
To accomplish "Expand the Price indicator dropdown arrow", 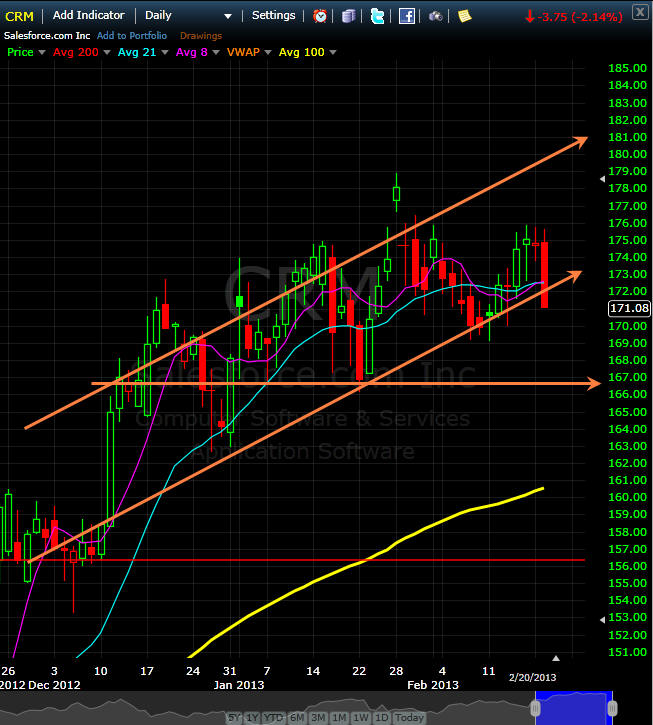I will (x=42, y=53).
